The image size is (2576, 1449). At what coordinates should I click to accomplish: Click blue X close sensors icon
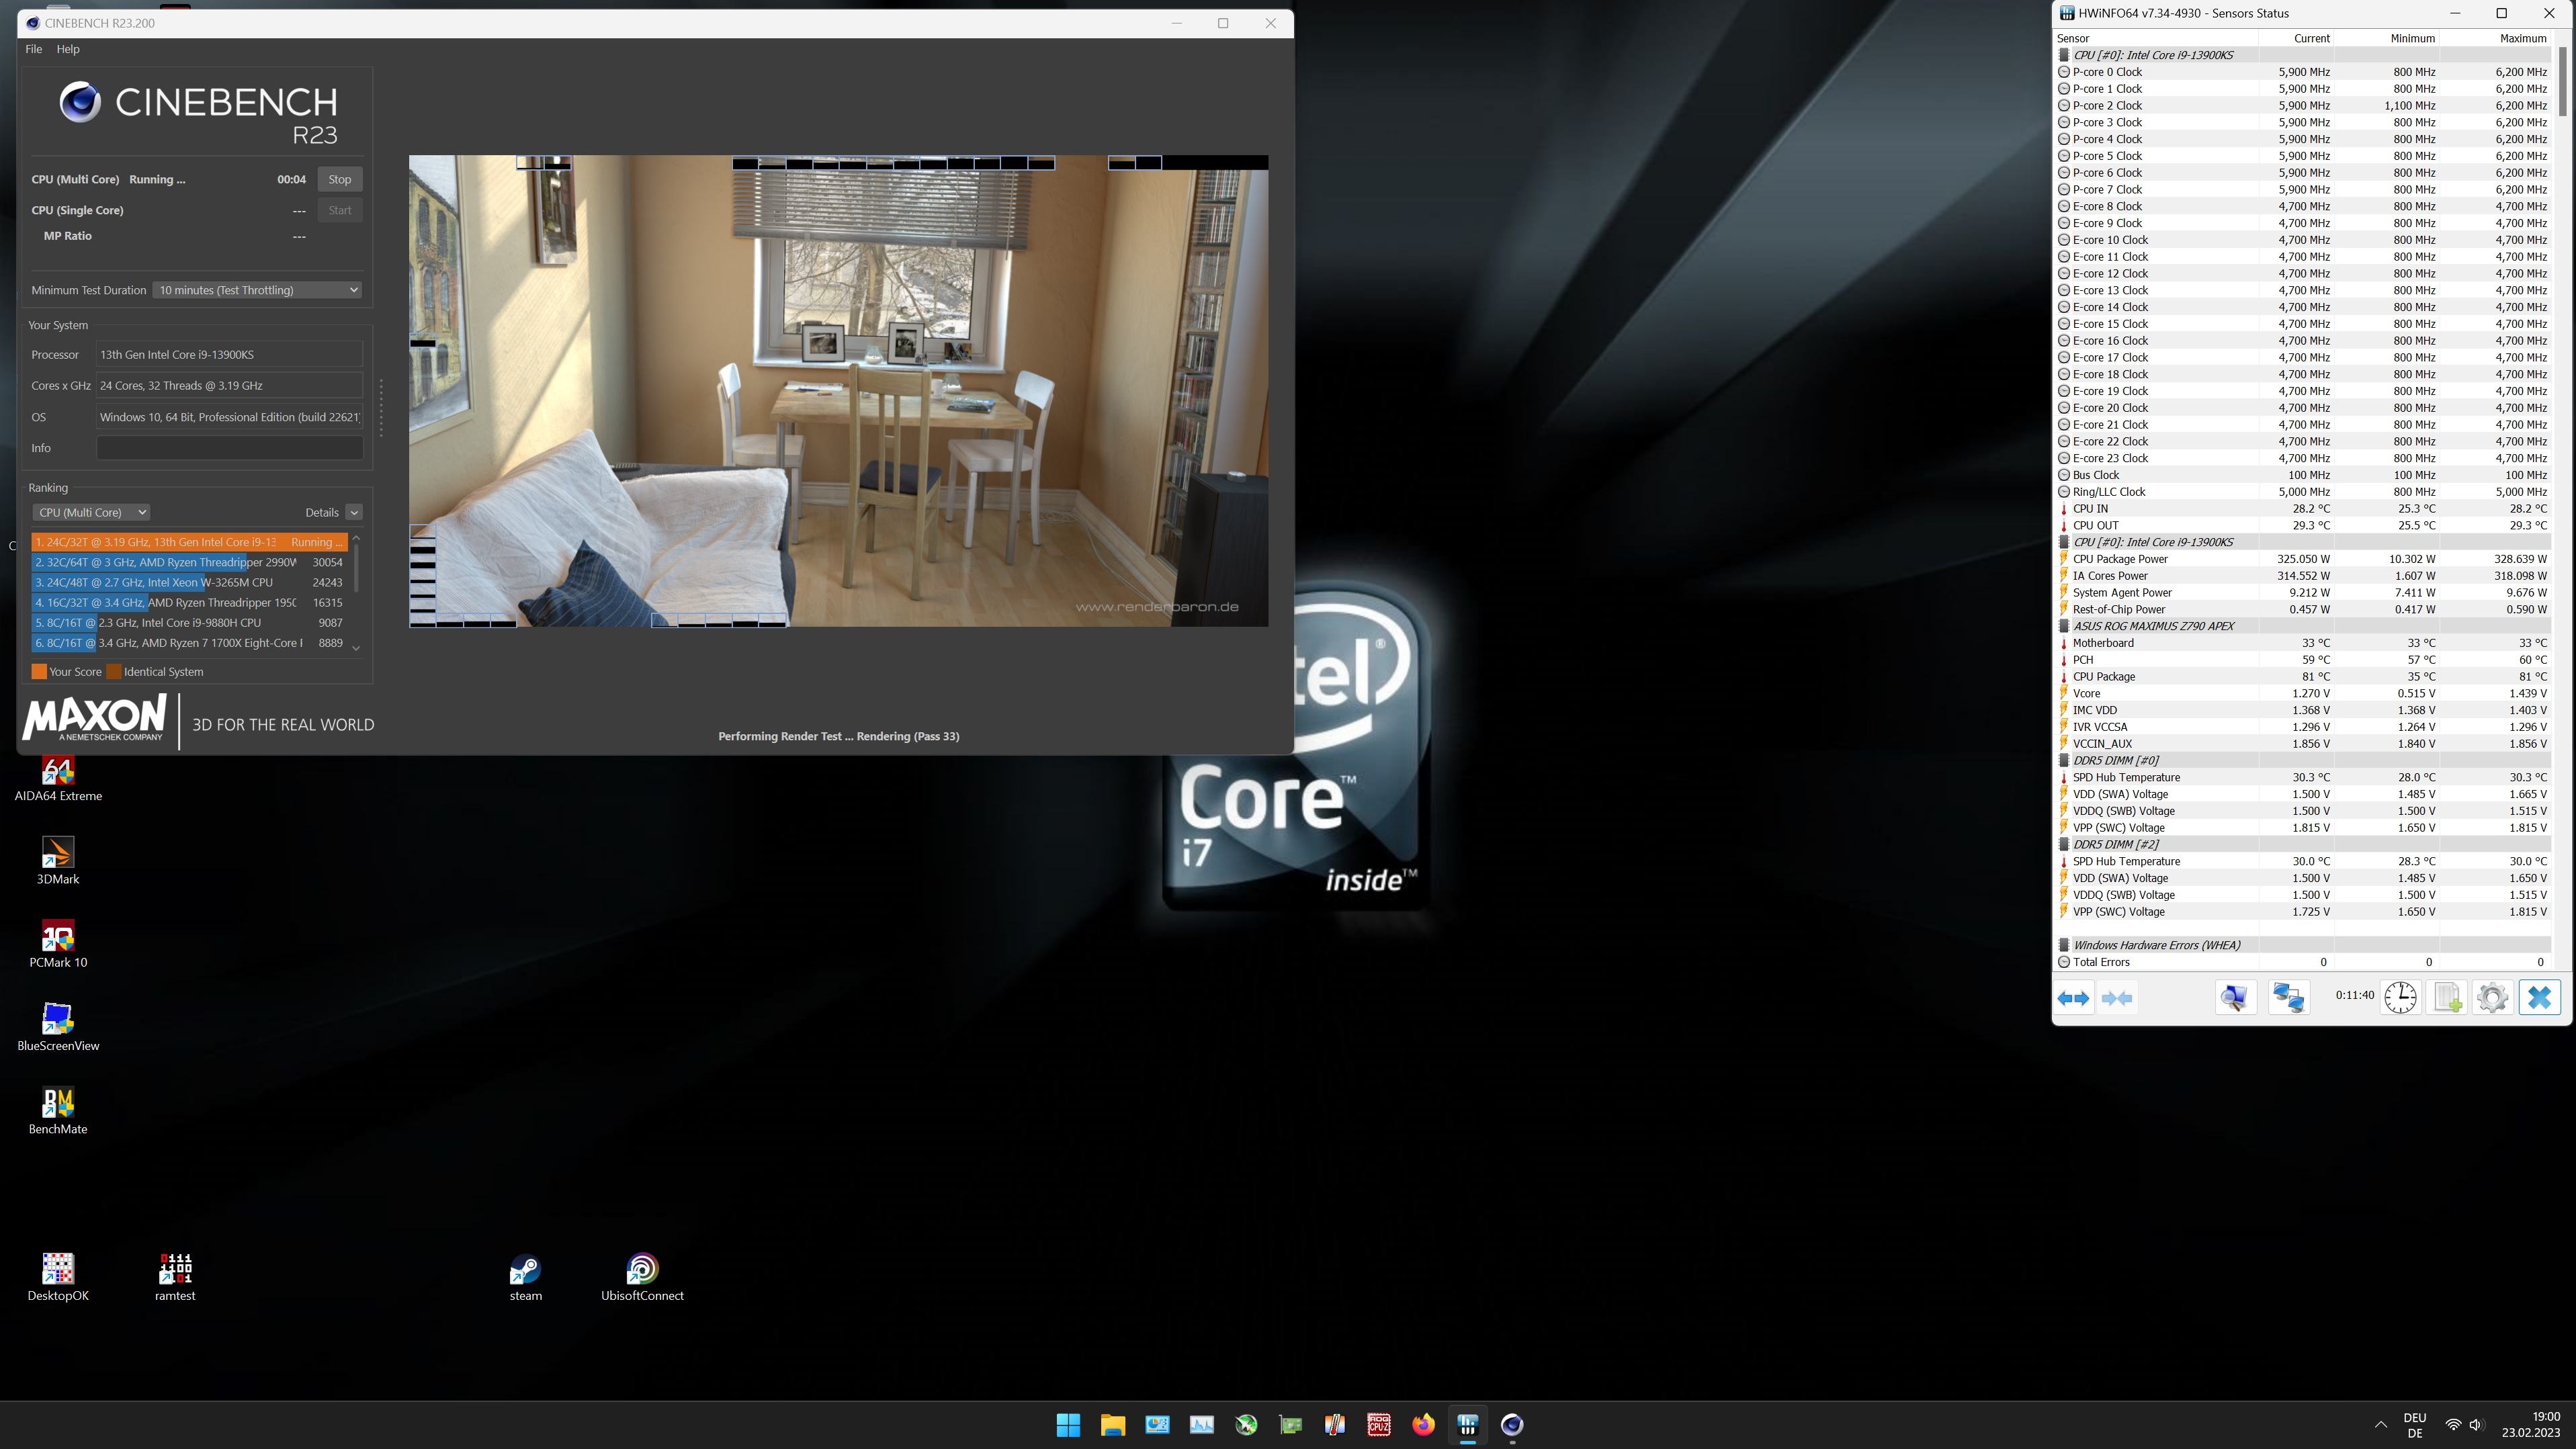point(2539,998)
